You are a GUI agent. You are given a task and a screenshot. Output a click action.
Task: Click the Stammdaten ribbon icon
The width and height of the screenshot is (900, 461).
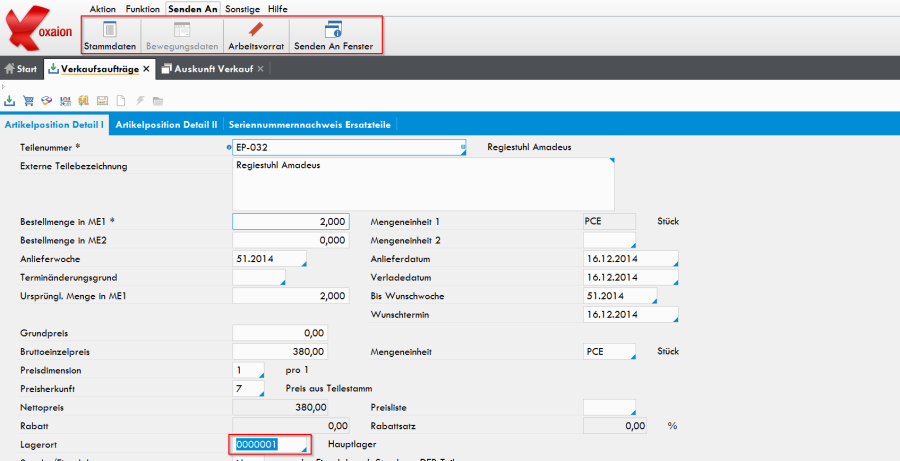click(110, 36)
